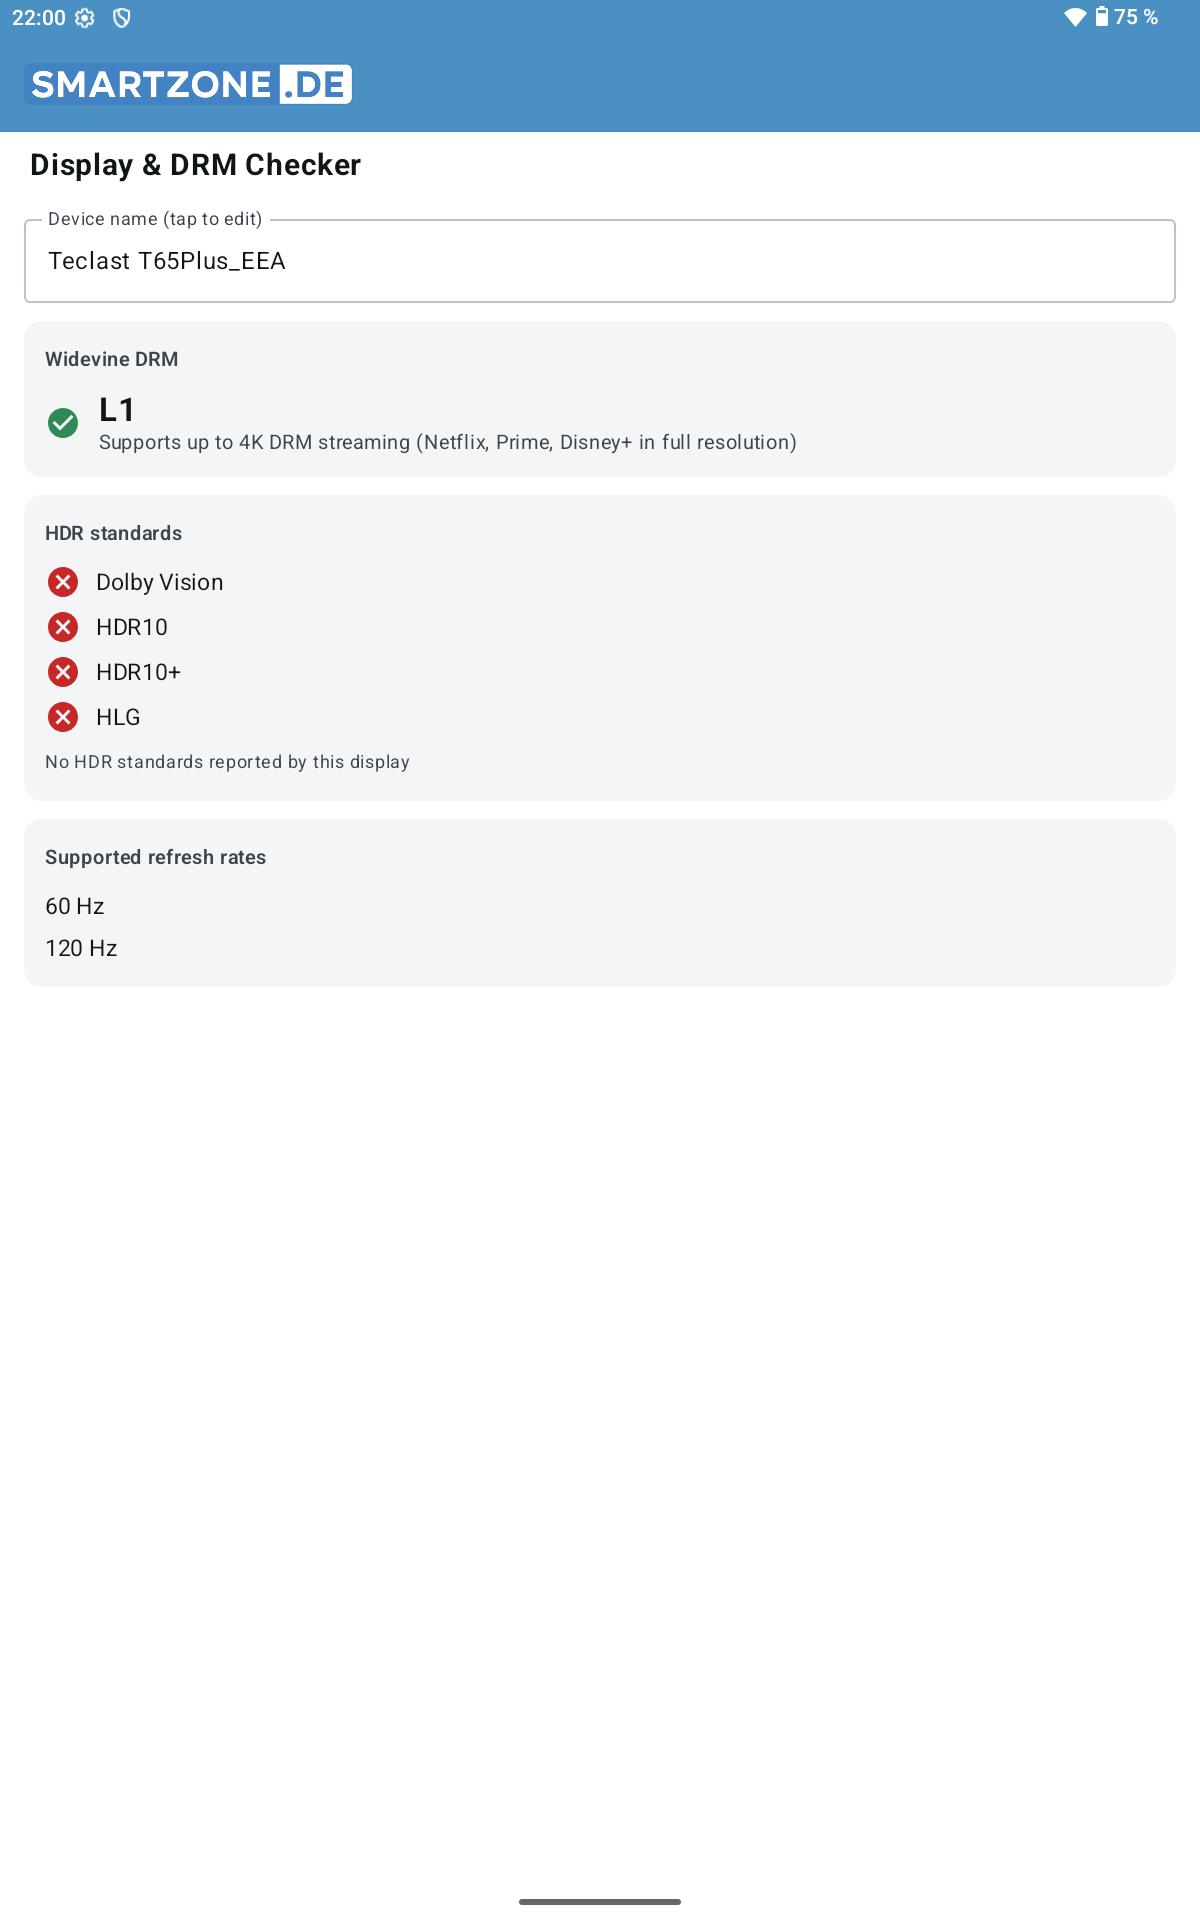
Task: Tap the Supported refresh rates heading
Action: point(156,857)
